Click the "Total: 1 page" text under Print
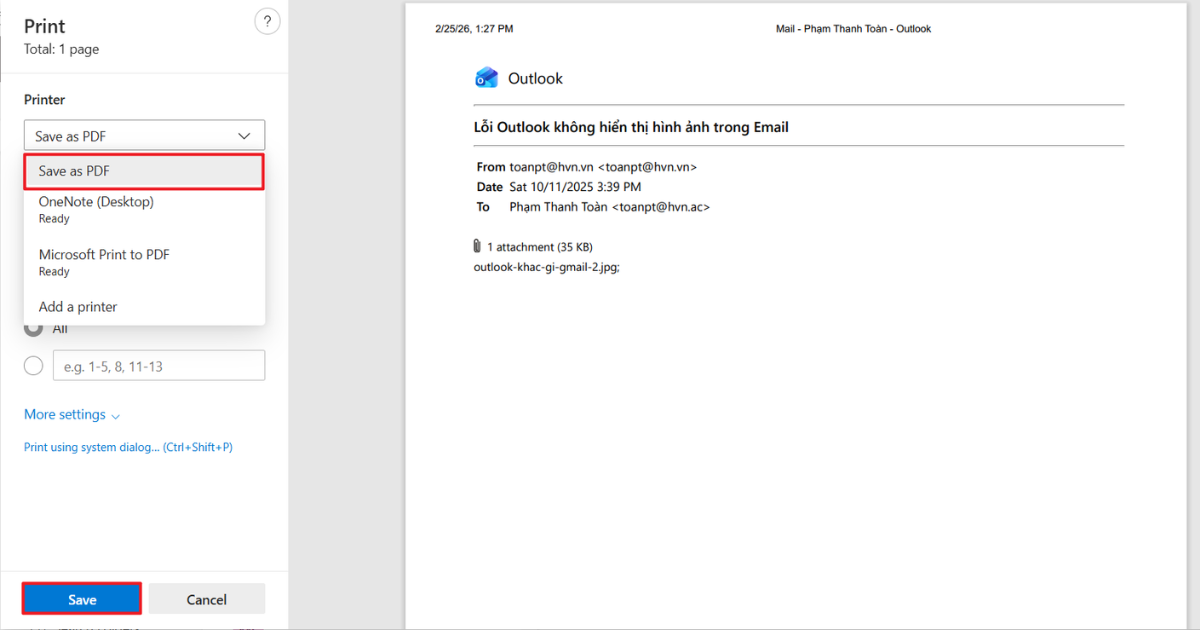Screen dimensions: 1200x630 pos(61,48)
